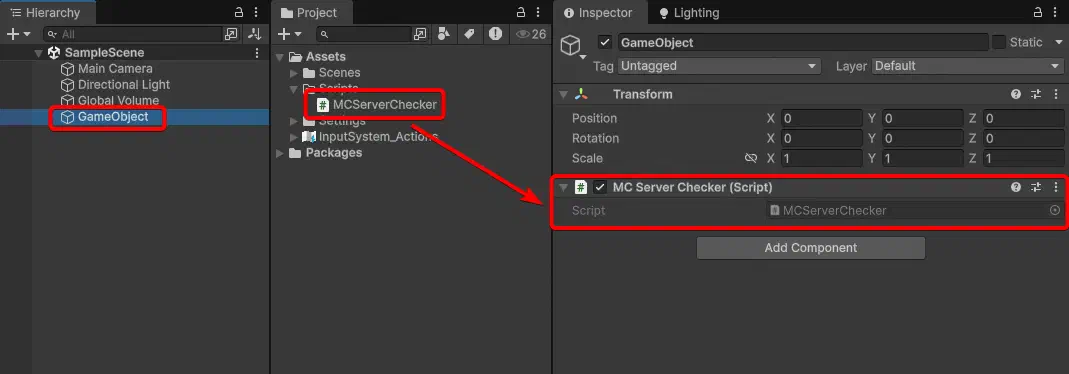Select the Scenes folder
This screenshot has height=374, width=1069.
[x=340, y=73]
